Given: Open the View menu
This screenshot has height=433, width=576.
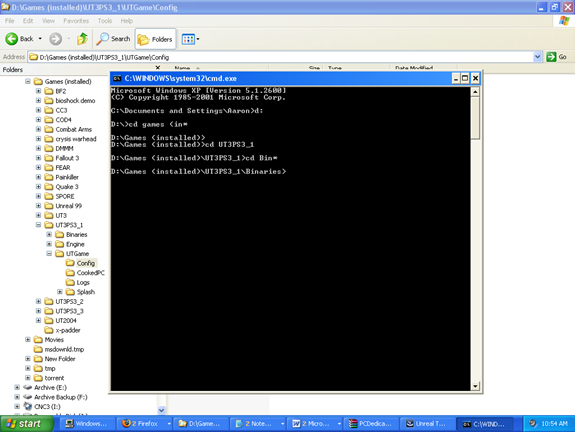Looking at the screenshot, I should pos(48,21).
